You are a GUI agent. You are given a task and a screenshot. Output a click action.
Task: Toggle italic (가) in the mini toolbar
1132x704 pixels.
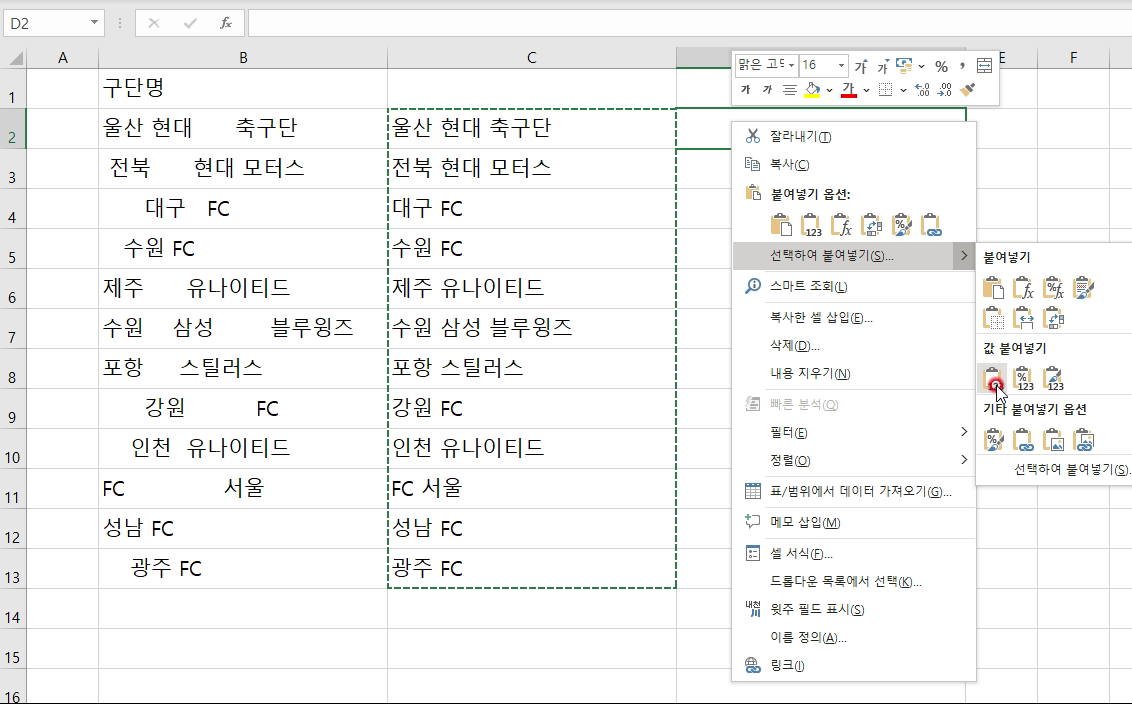click(767, 90)
